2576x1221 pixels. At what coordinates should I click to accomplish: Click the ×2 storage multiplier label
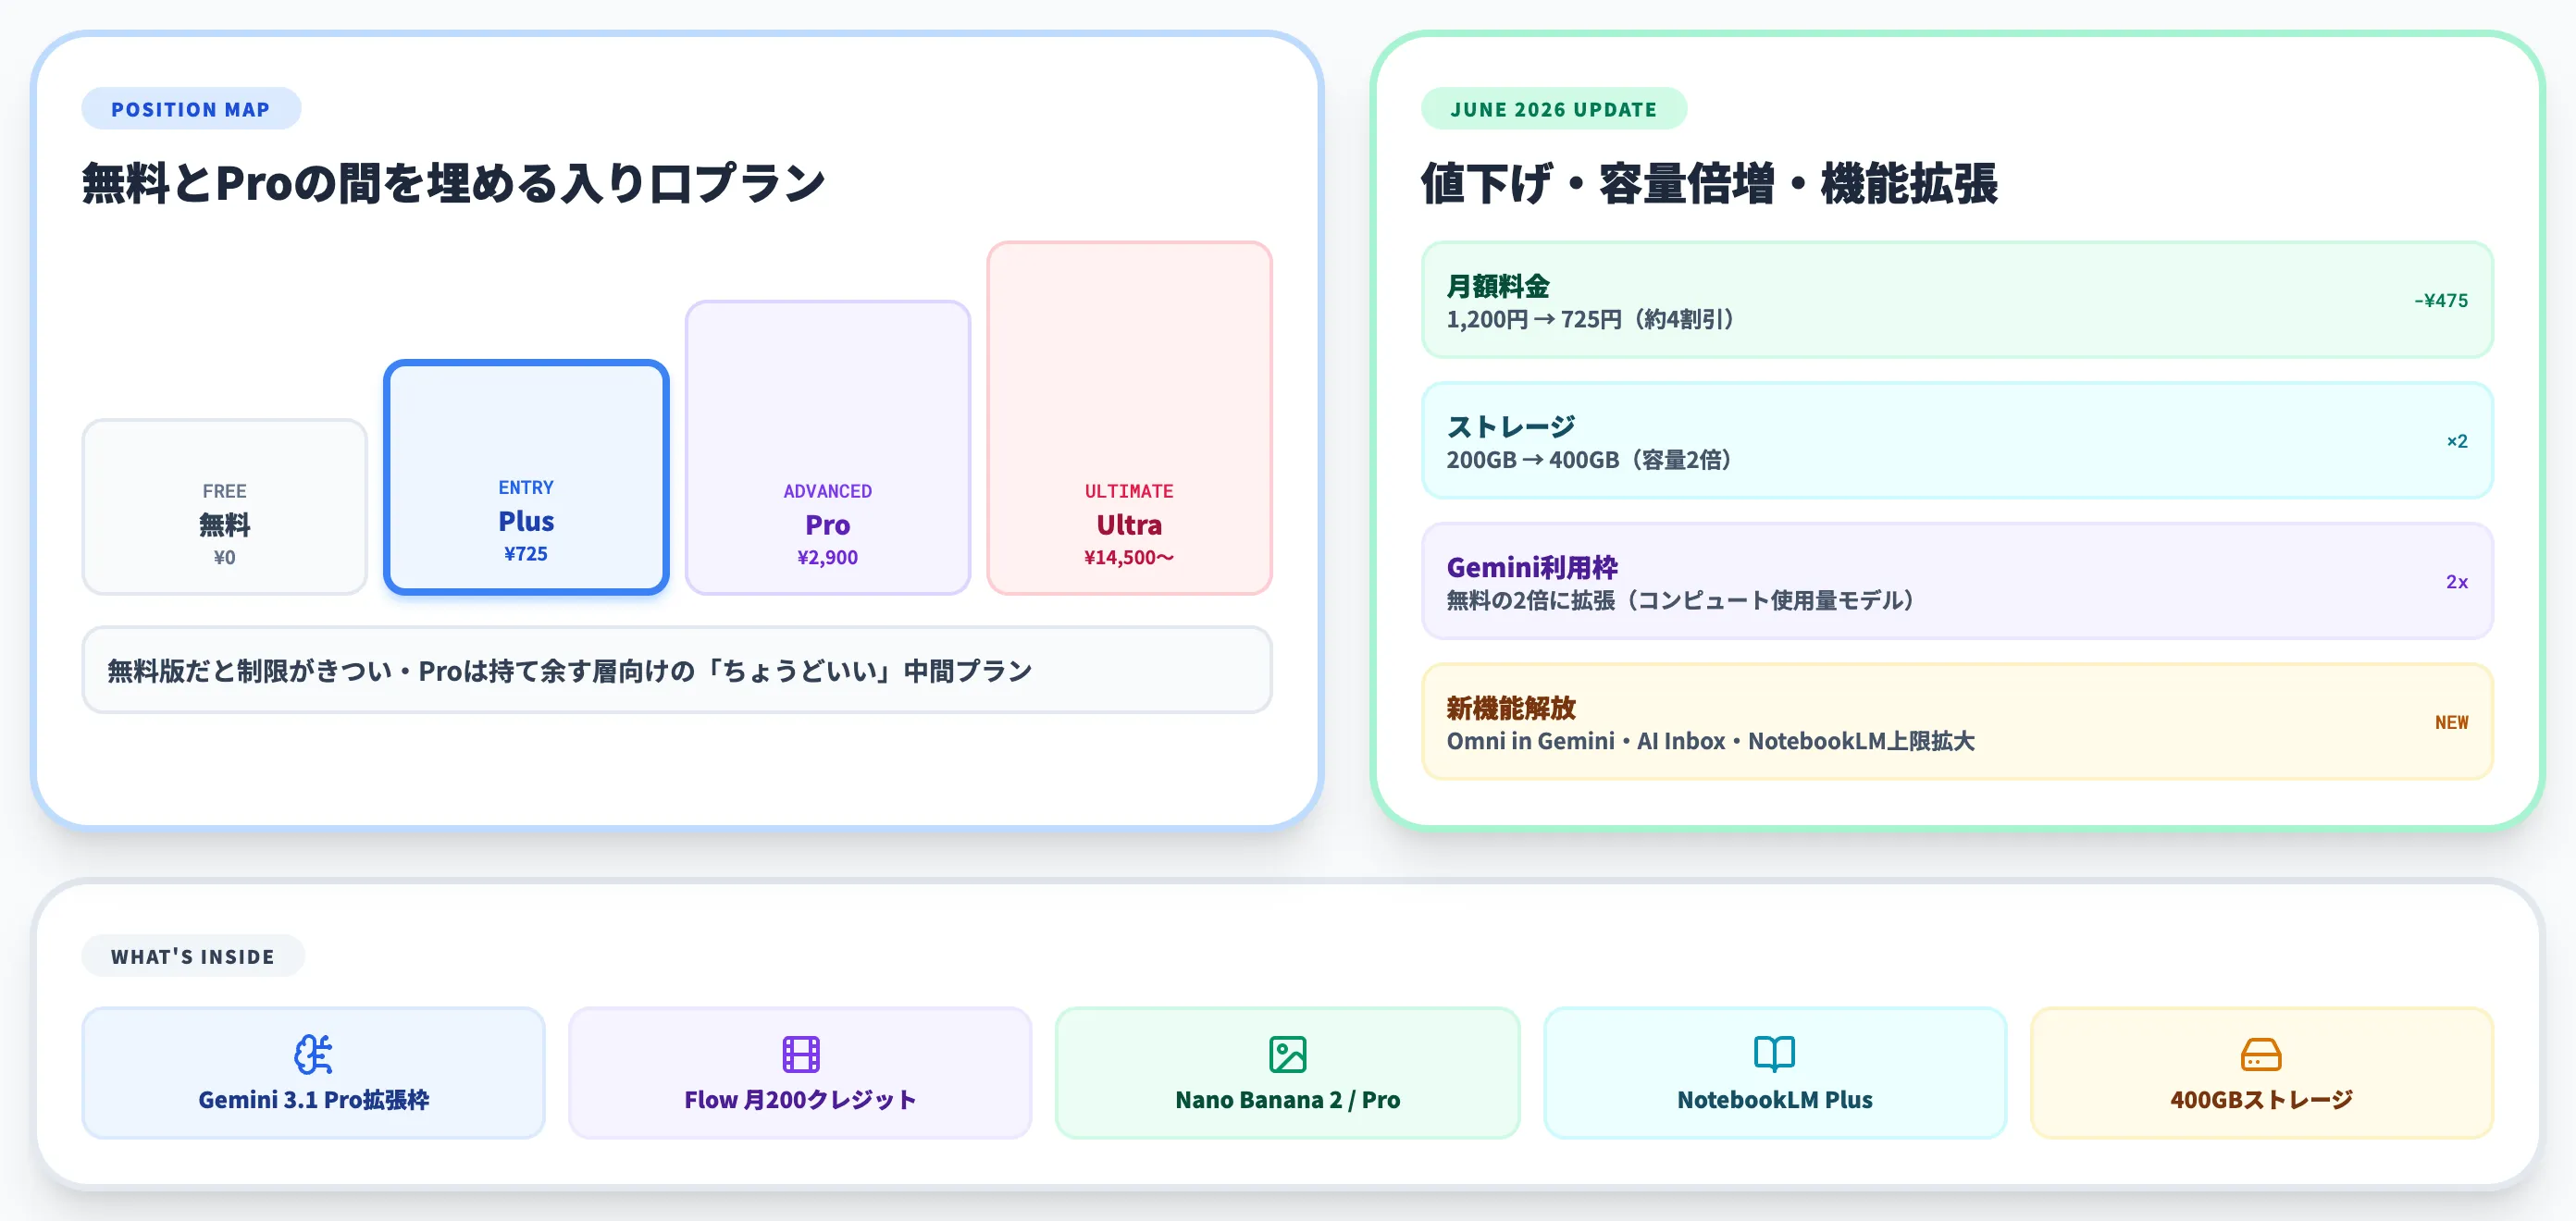2457,441
